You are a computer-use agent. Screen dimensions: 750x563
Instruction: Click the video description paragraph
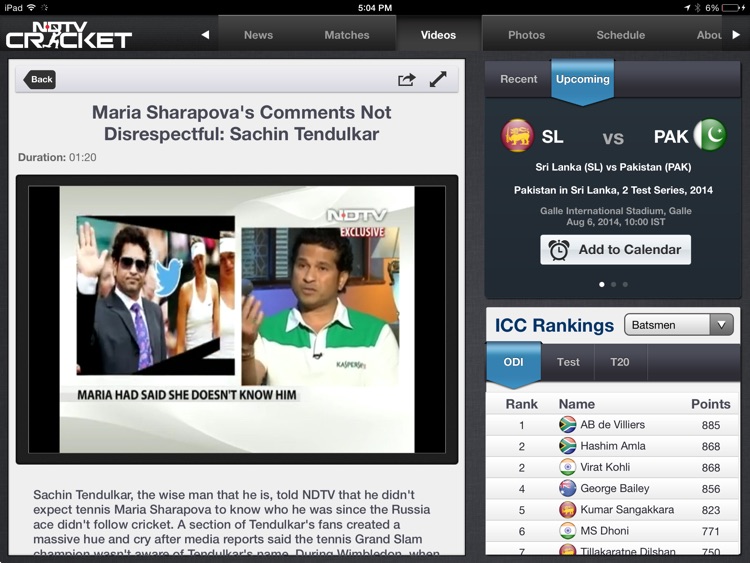[x=236, y=523]
